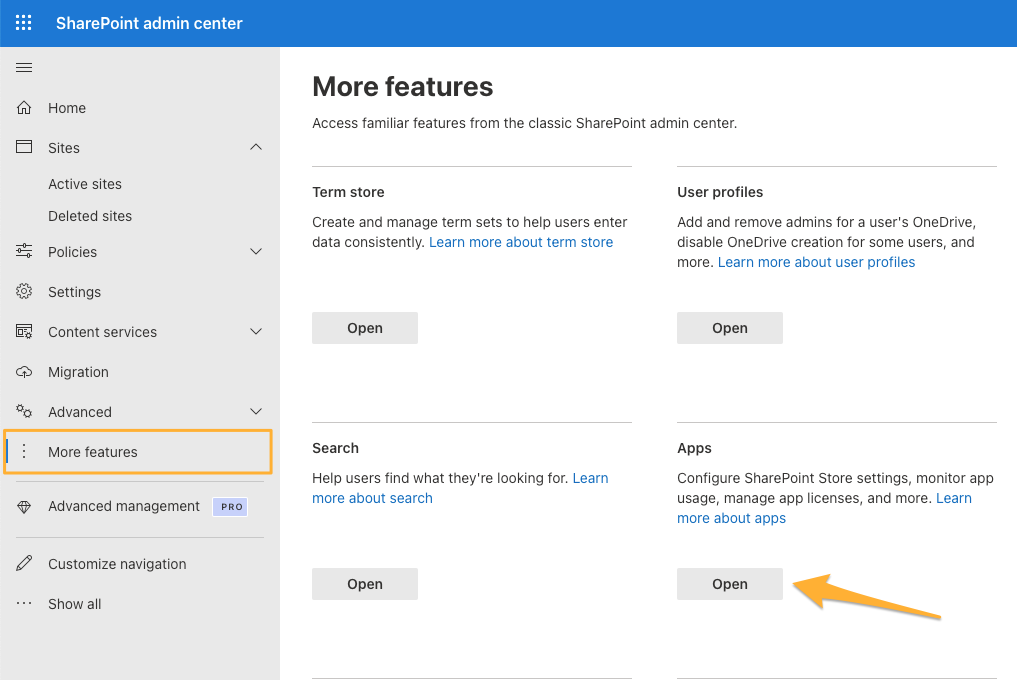Click the Sites icon in the navigation
The height and width of the screenshot is (680, 1017).
(24, 147)
